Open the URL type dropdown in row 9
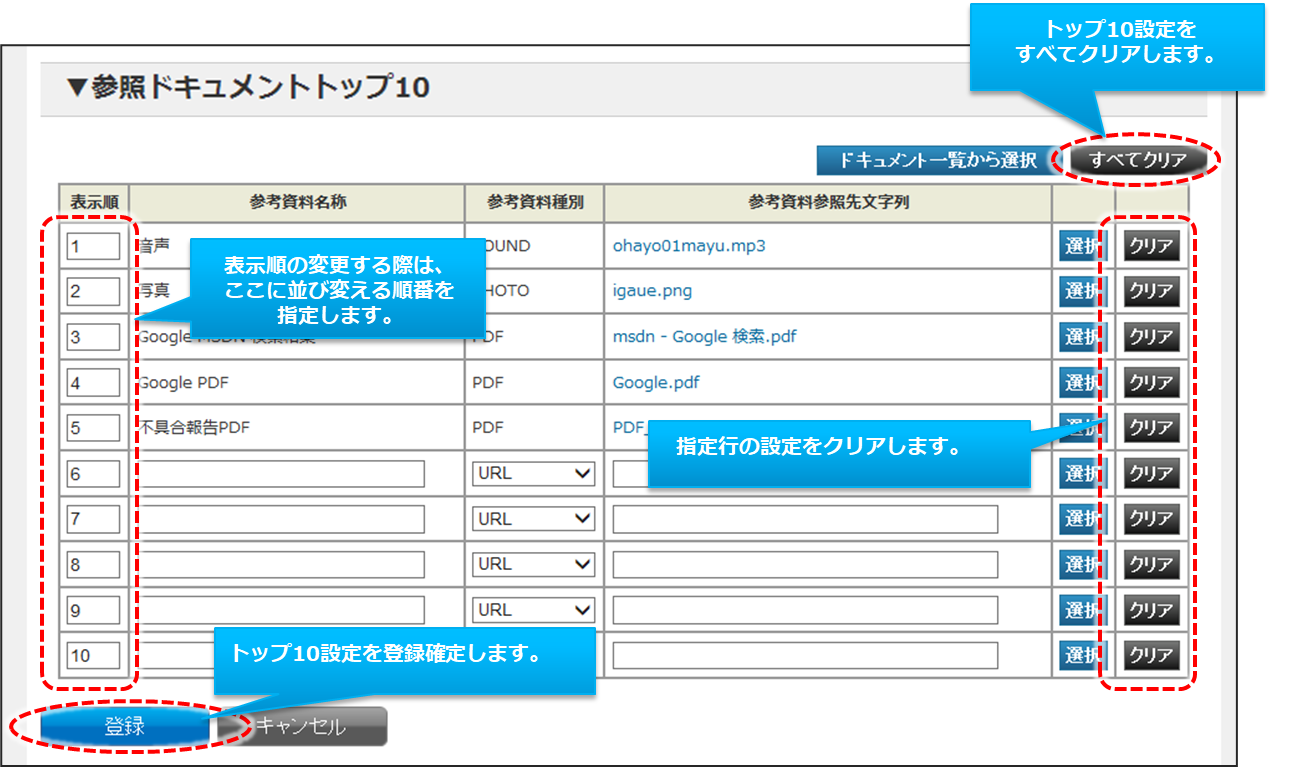 [x=533, y=610]
